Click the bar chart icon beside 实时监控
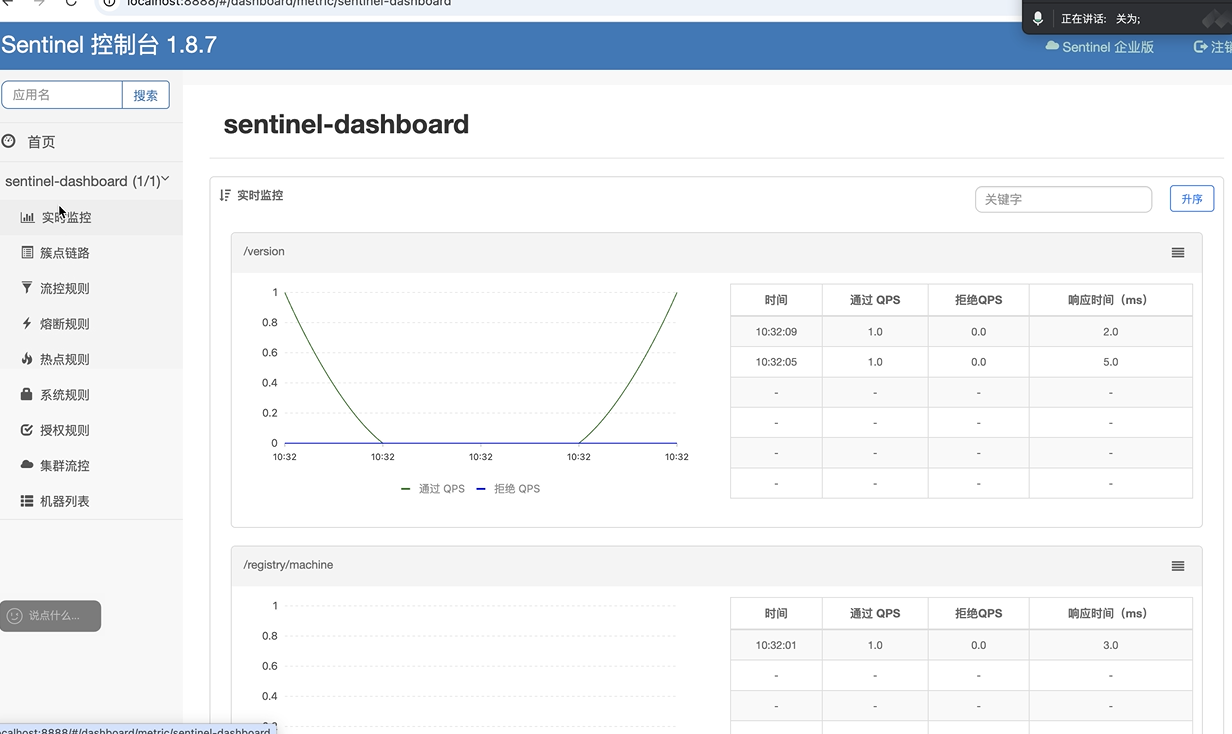The width and height of the screenshot is (1232, 734). pos(27,217)
